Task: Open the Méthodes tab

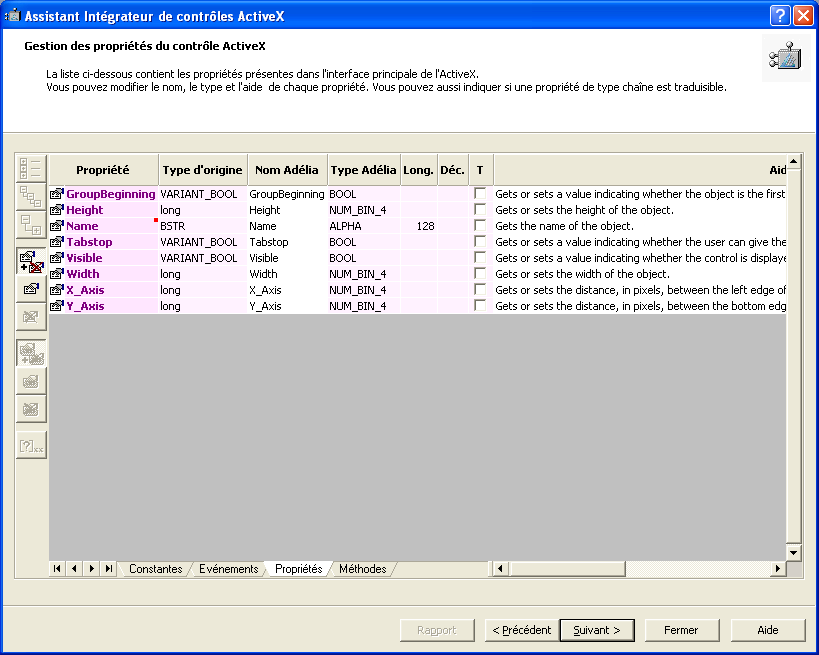Action: click(362, 569)
